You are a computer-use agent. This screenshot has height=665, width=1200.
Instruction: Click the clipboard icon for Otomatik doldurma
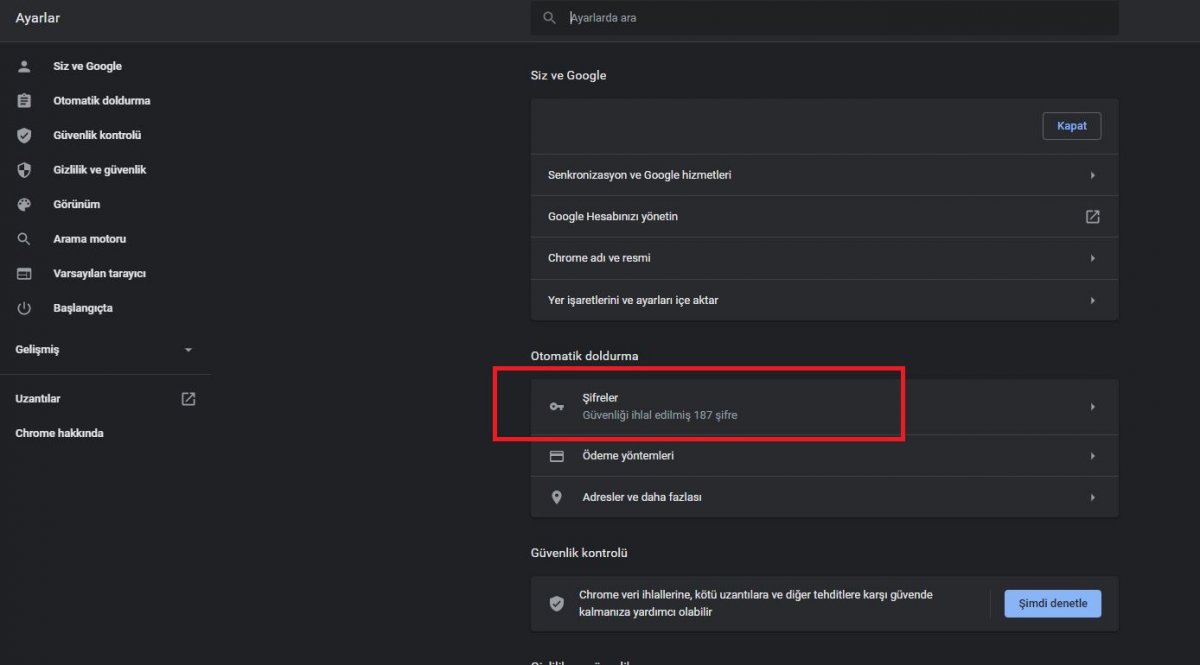coord(24,101)
